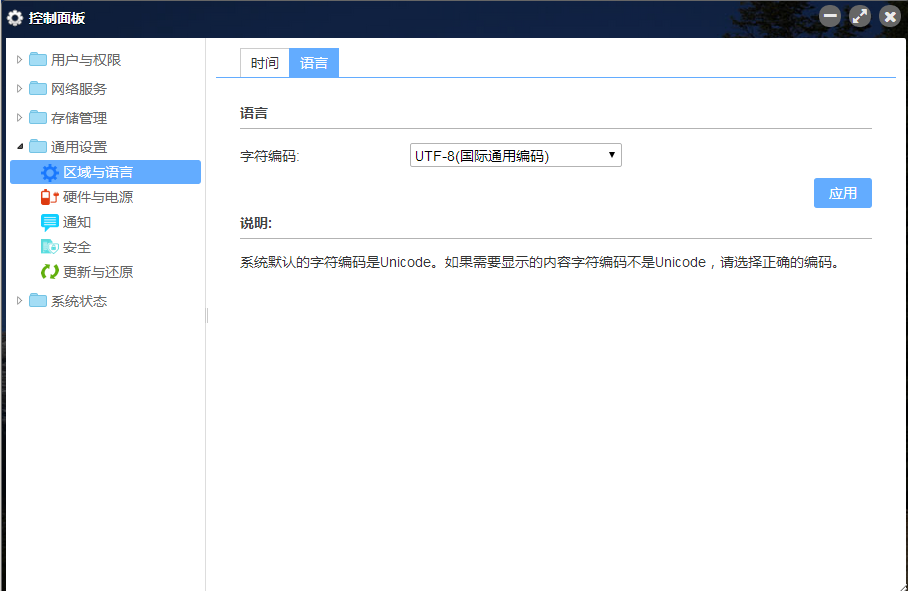Switch to the 时间 tab
This screenshot has width=908, height=591.
pos(265,63)
